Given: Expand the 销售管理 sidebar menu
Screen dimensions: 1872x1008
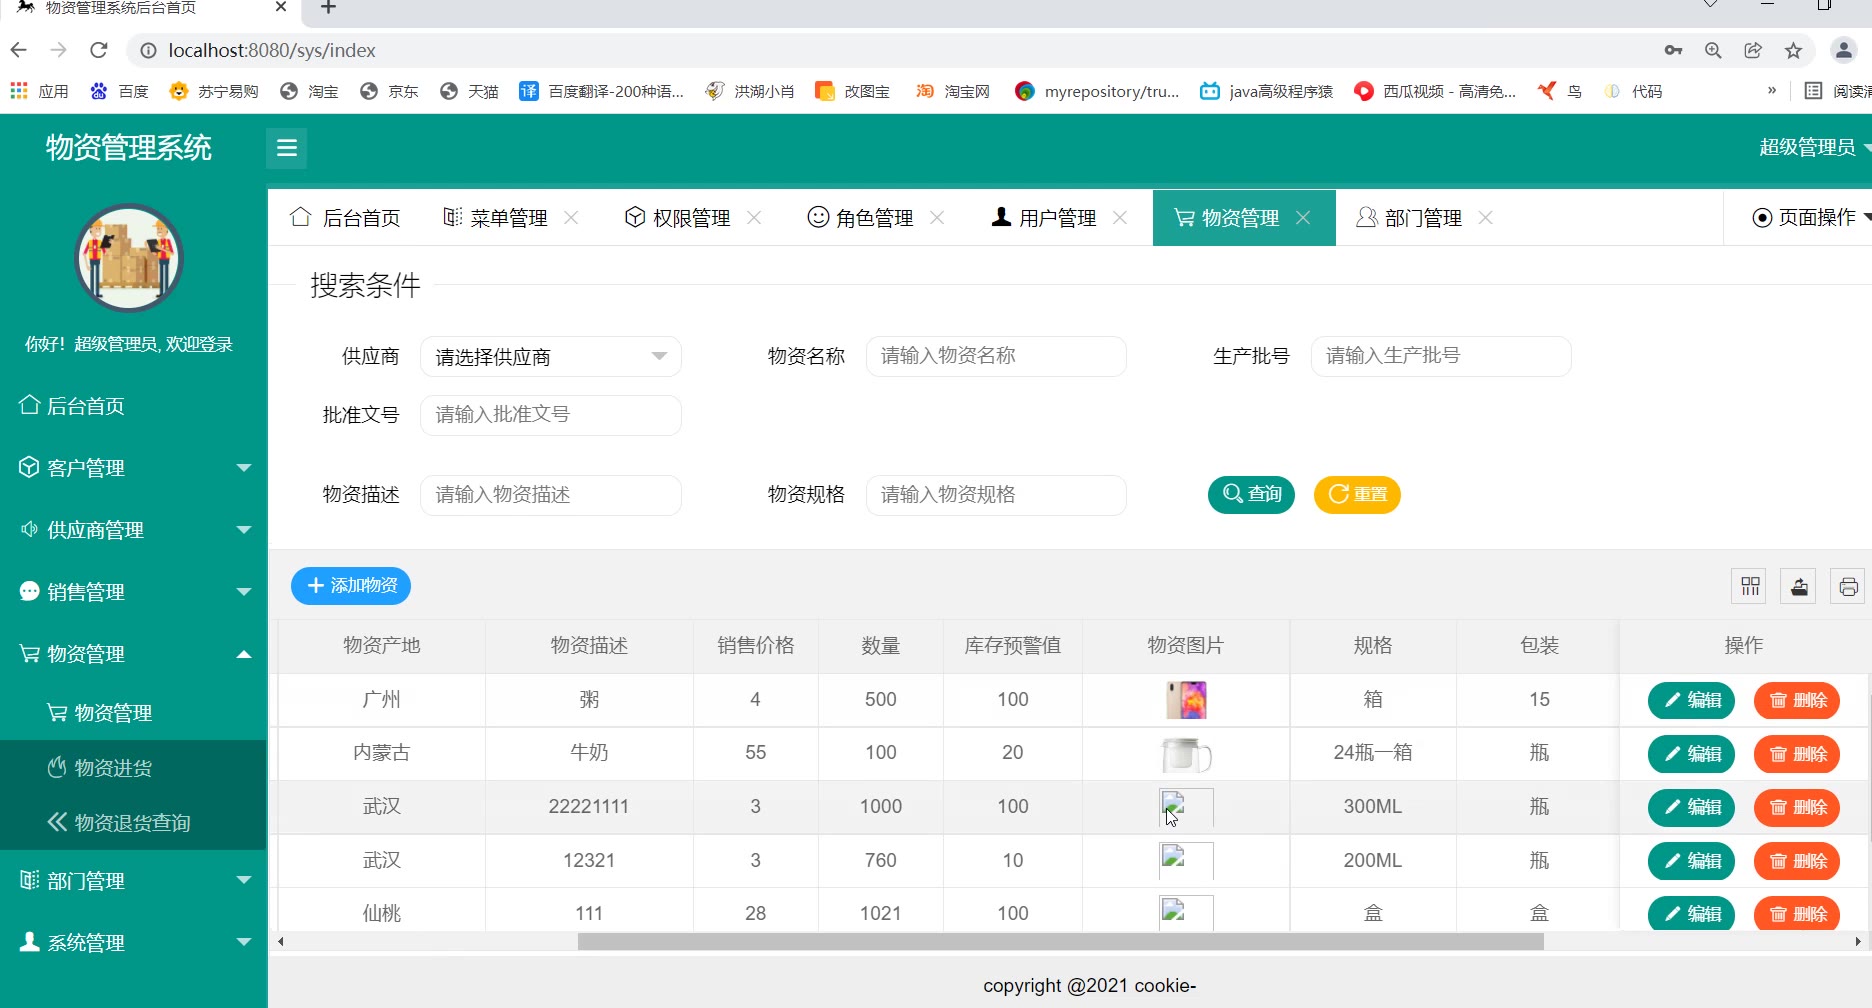Looking at the screenshot, I should [133, 592].
